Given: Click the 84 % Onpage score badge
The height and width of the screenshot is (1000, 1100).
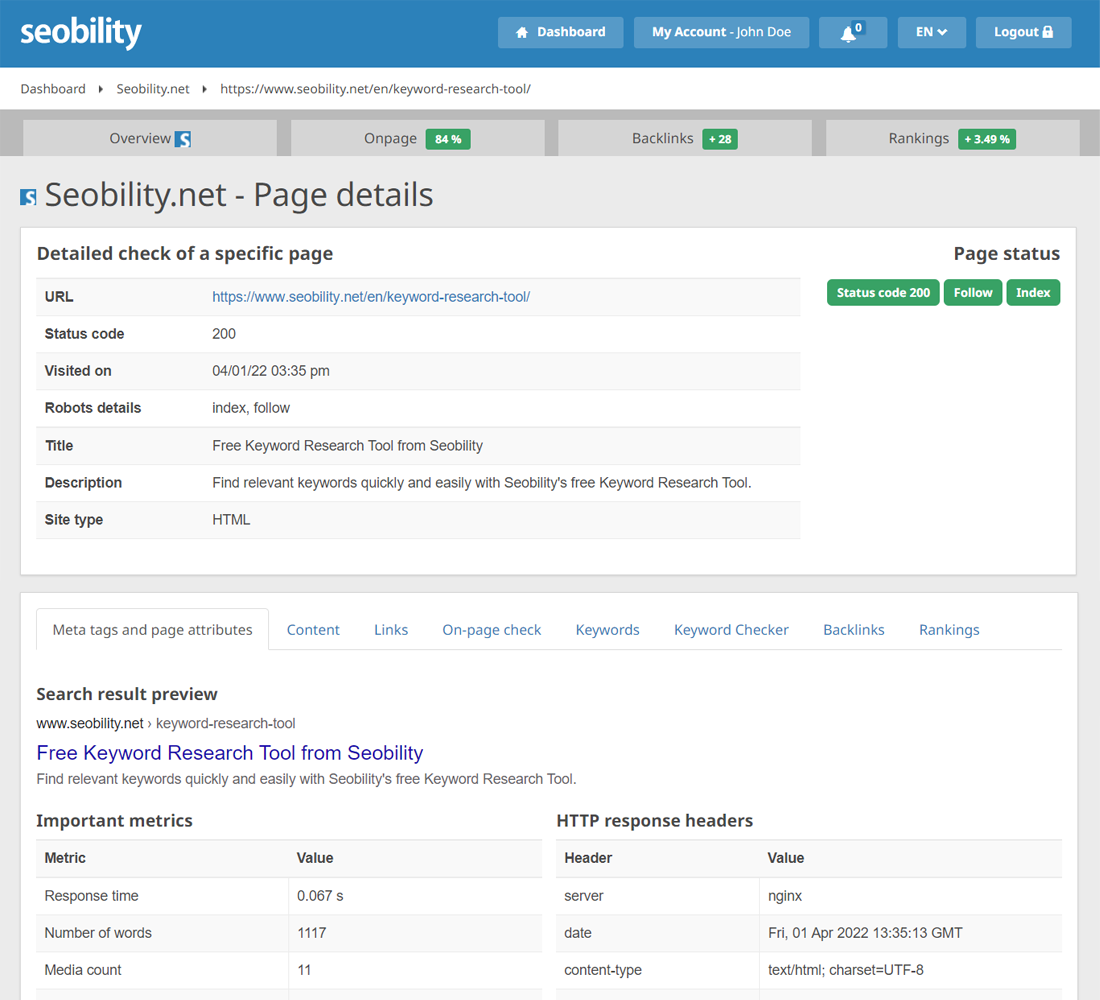Looking at the screenshot, I should [448, 139].
